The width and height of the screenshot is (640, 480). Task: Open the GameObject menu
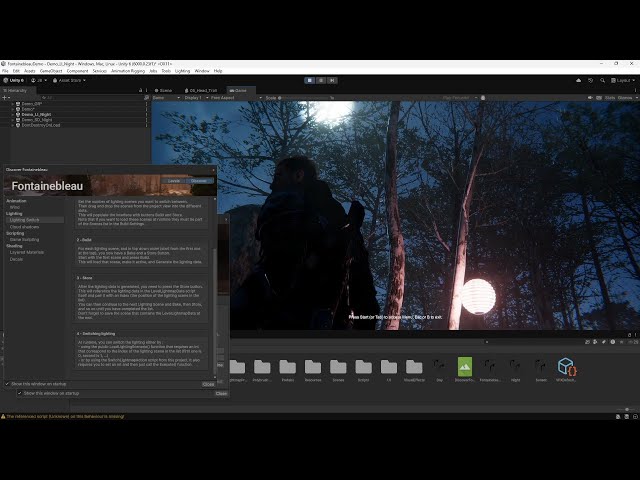(51, 71)
